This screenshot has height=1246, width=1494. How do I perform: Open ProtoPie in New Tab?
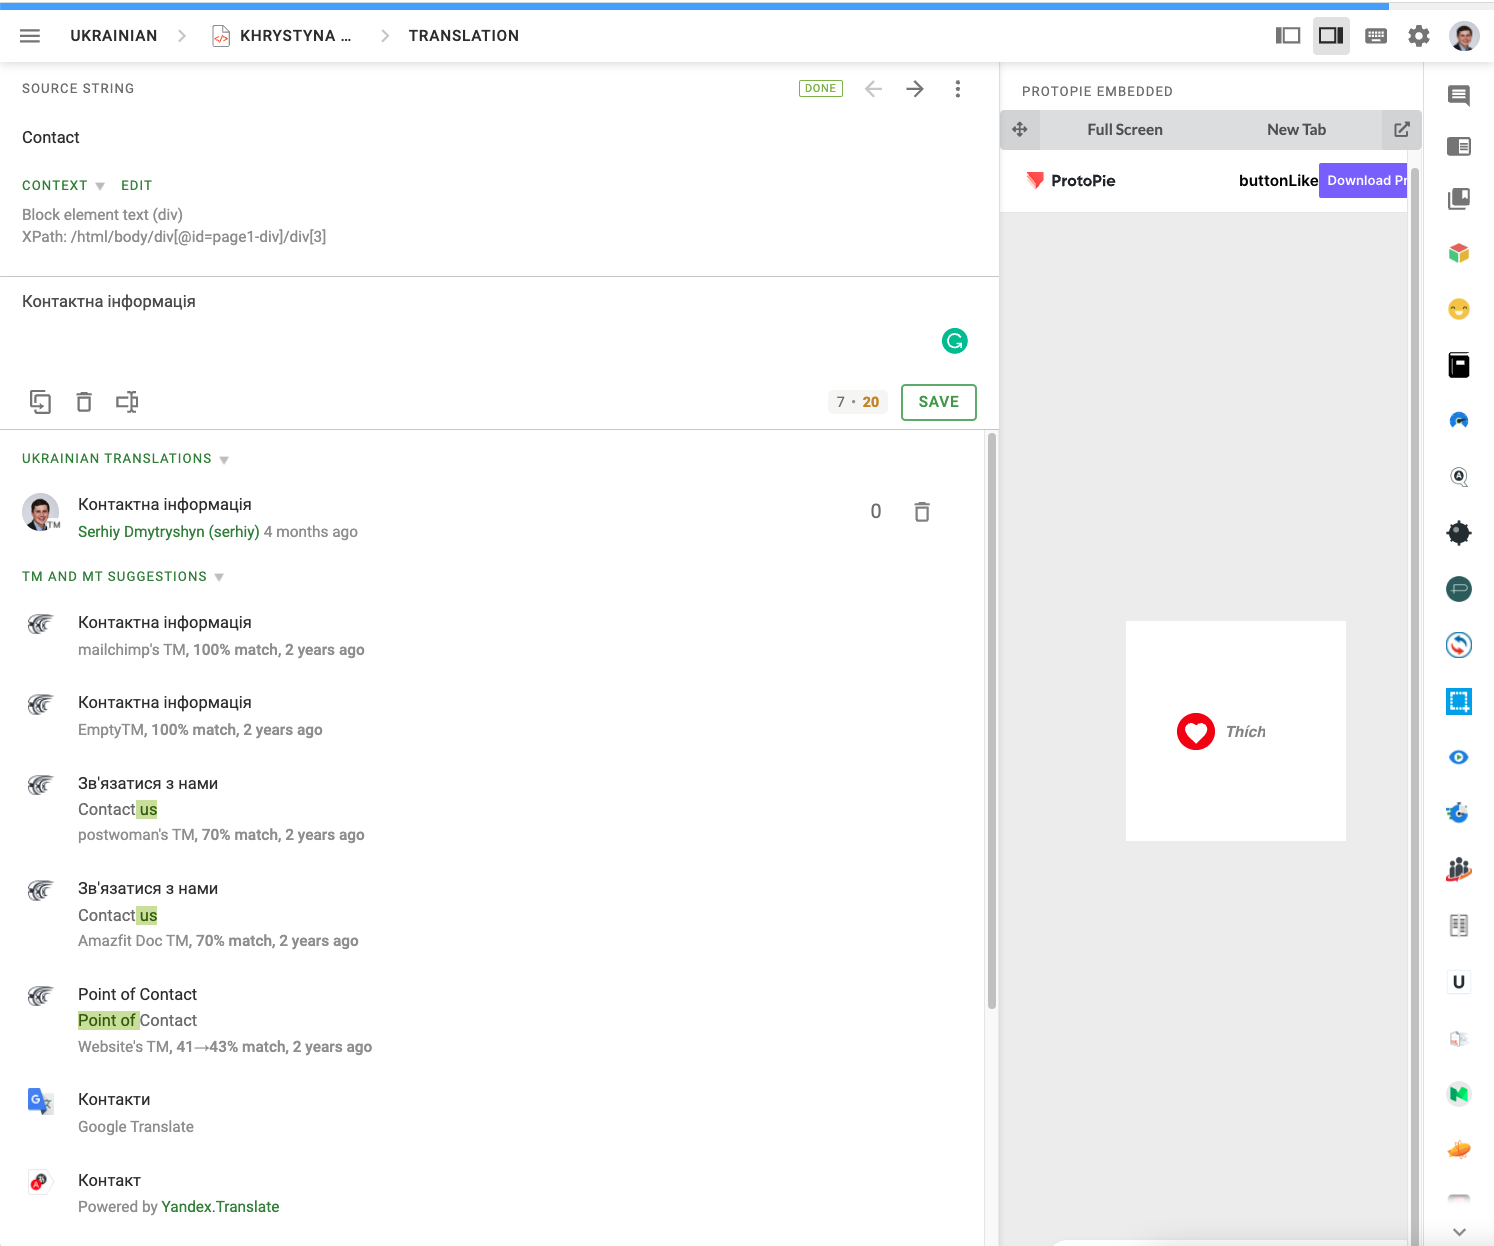coord(1296,130)
